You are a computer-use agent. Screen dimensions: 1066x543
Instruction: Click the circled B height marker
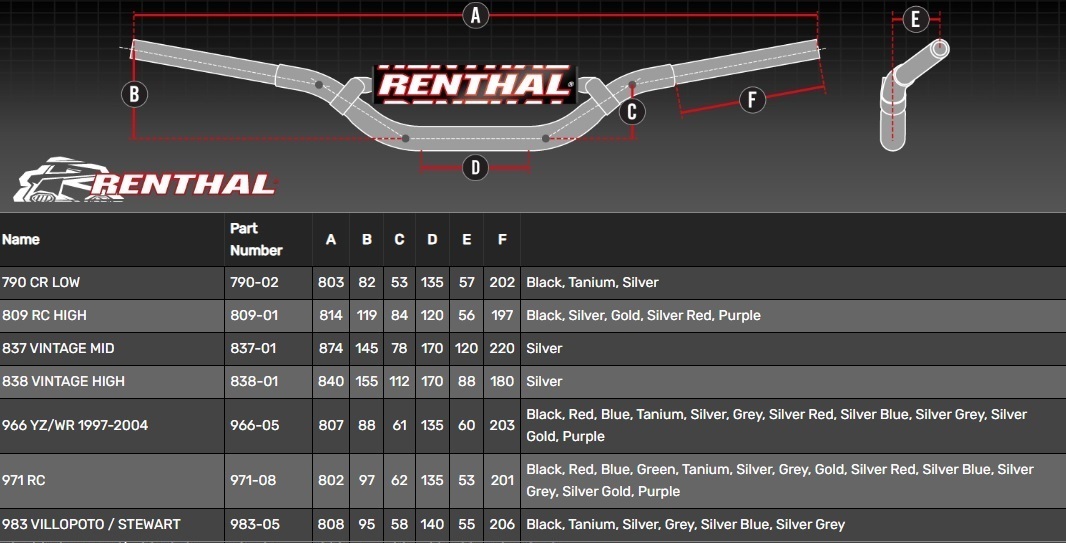click(134, 95)
